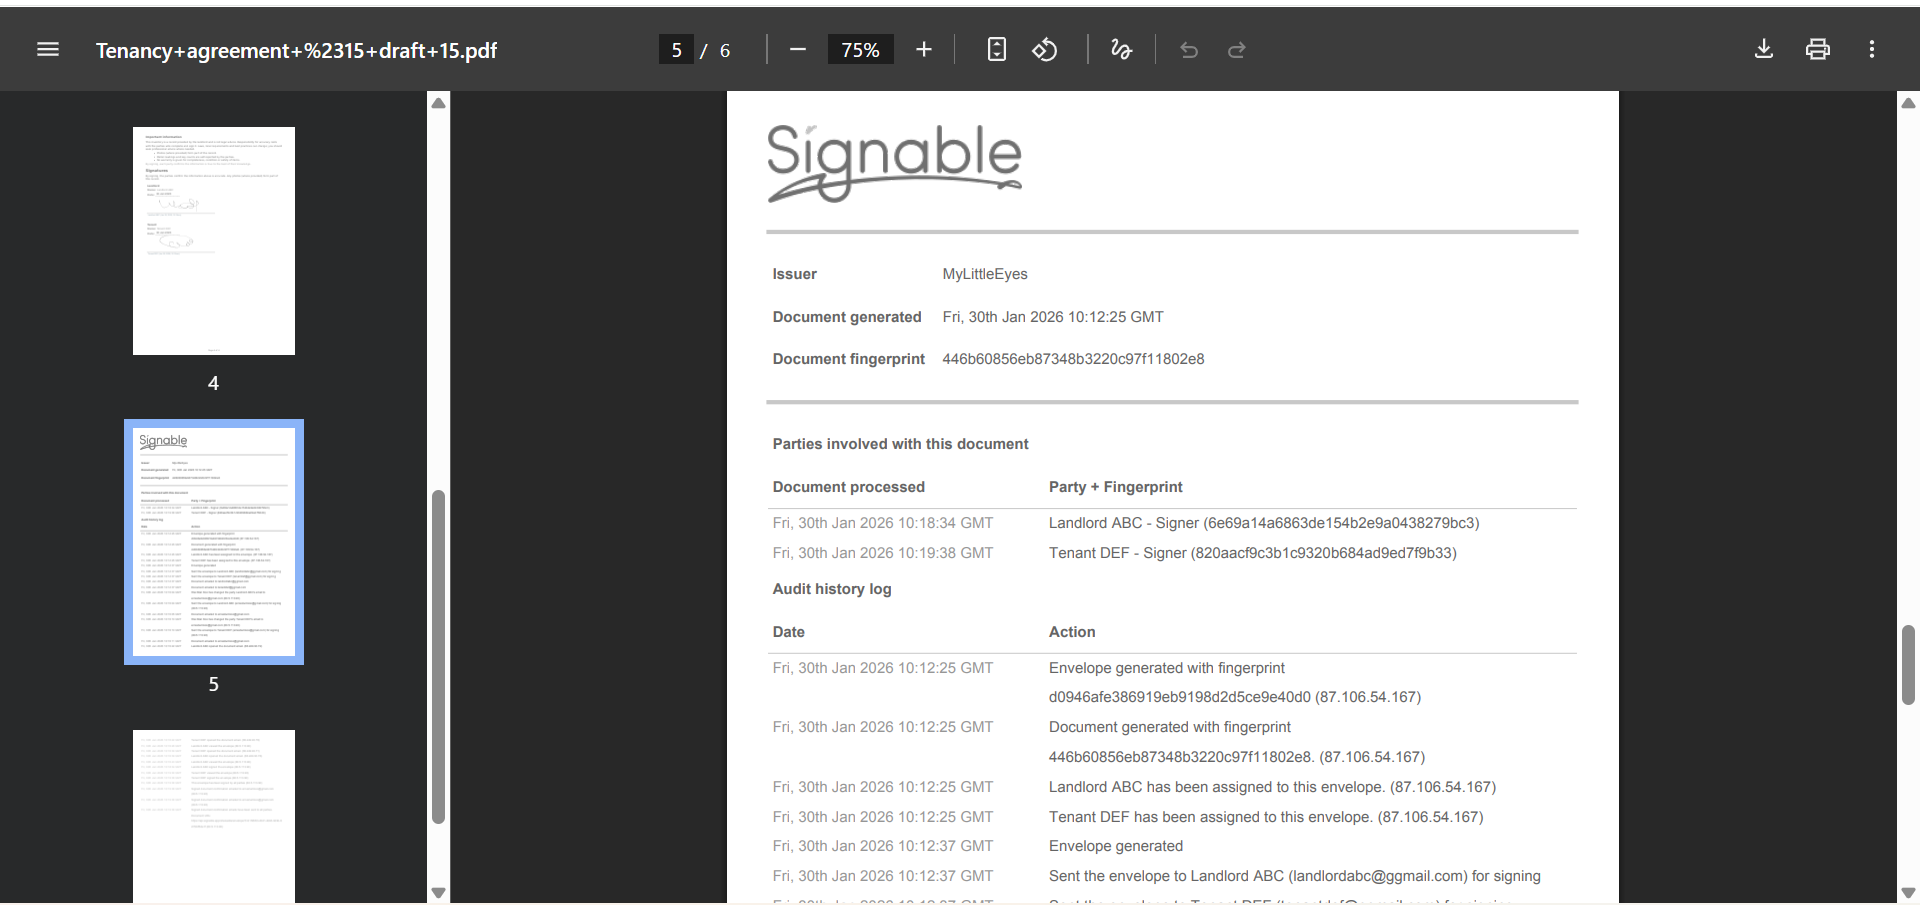1920x905 pixels.
Task: Select the 75% zoom level field
Action: coord(860,49)
